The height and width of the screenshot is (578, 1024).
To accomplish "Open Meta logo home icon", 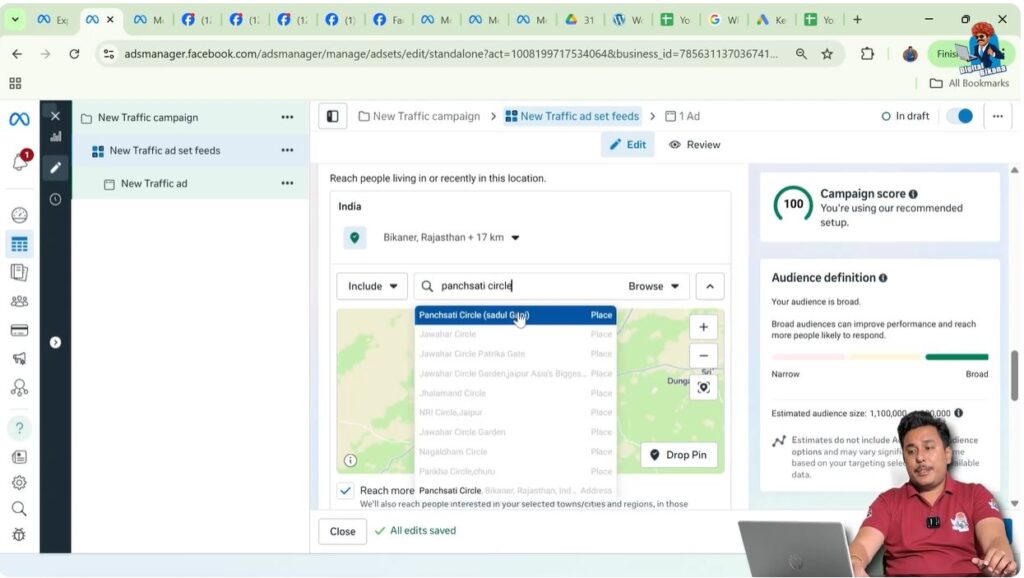I will (19, 119).
